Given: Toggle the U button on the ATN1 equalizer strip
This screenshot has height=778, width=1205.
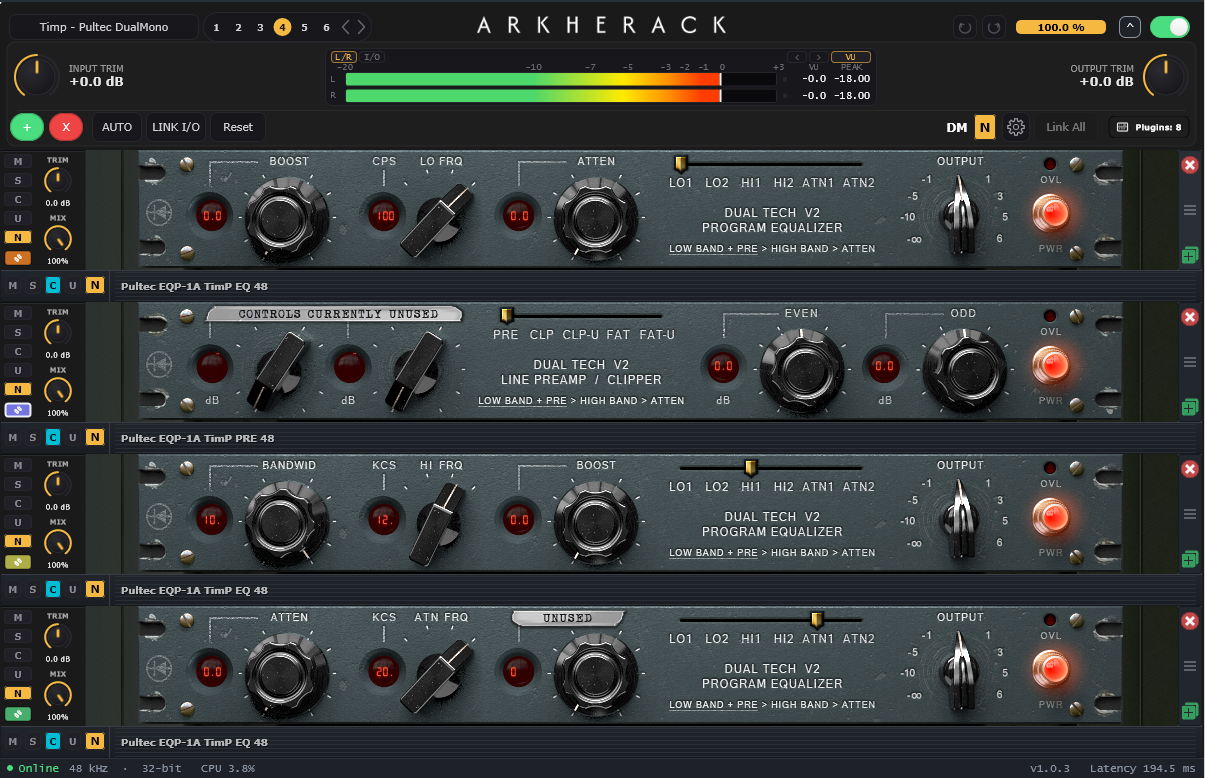Looking at the screenshot, I should [17, 674].
